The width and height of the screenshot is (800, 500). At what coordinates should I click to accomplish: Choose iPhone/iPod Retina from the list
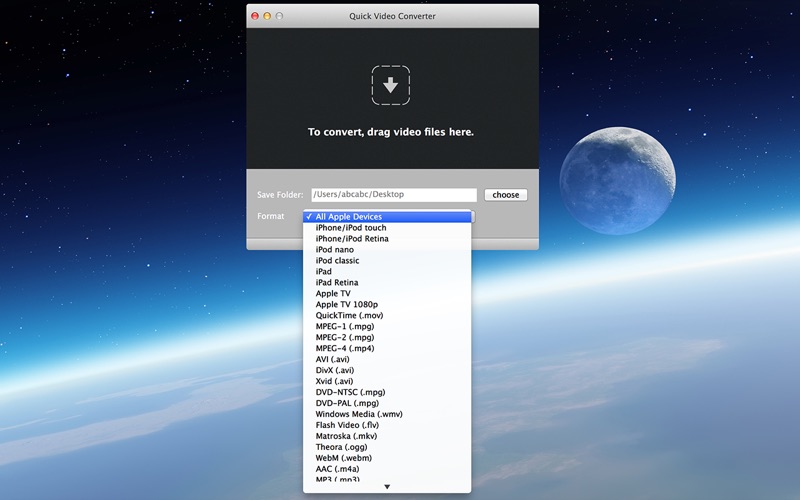tap(387, 239)
